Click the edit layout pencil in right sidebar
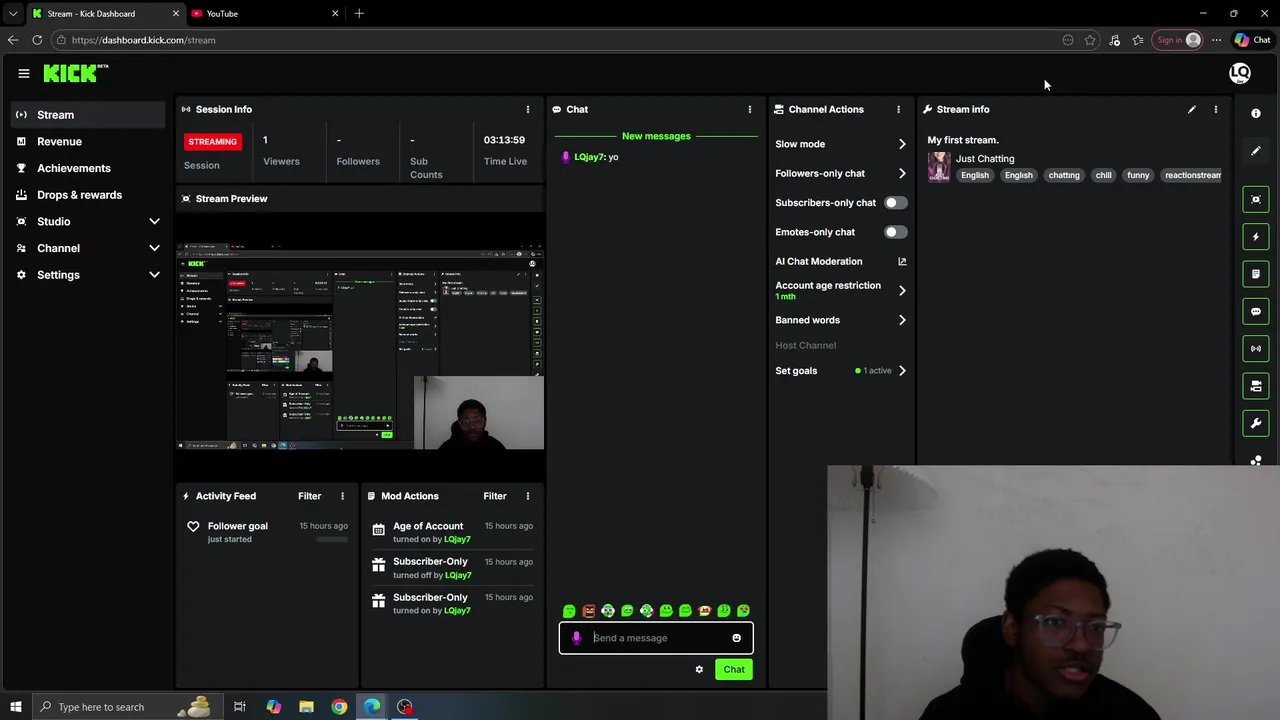Viewport: 1280px width, 720px height. click(1256, 151)
